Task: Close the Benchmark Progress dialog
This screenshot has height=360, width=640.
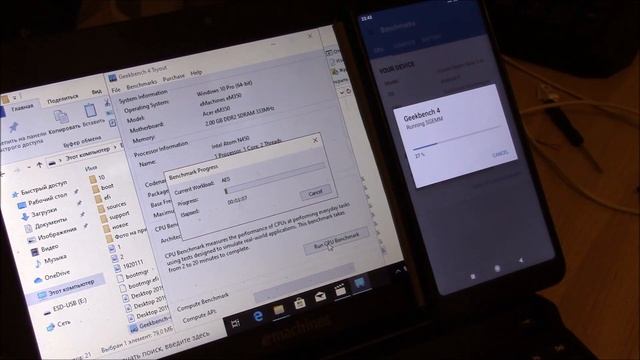Action: (315, 140)
